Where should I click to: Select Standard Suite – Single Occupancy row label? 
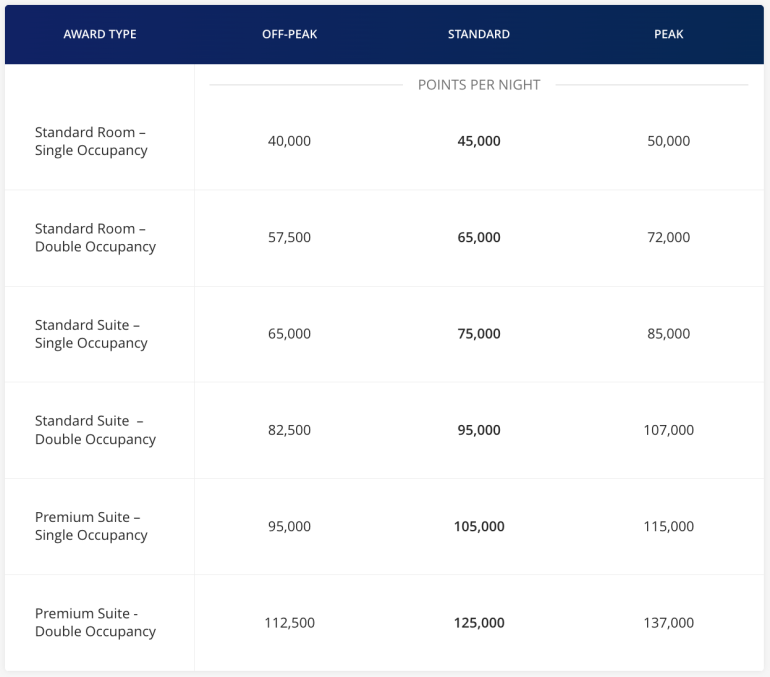pos(91,334)
